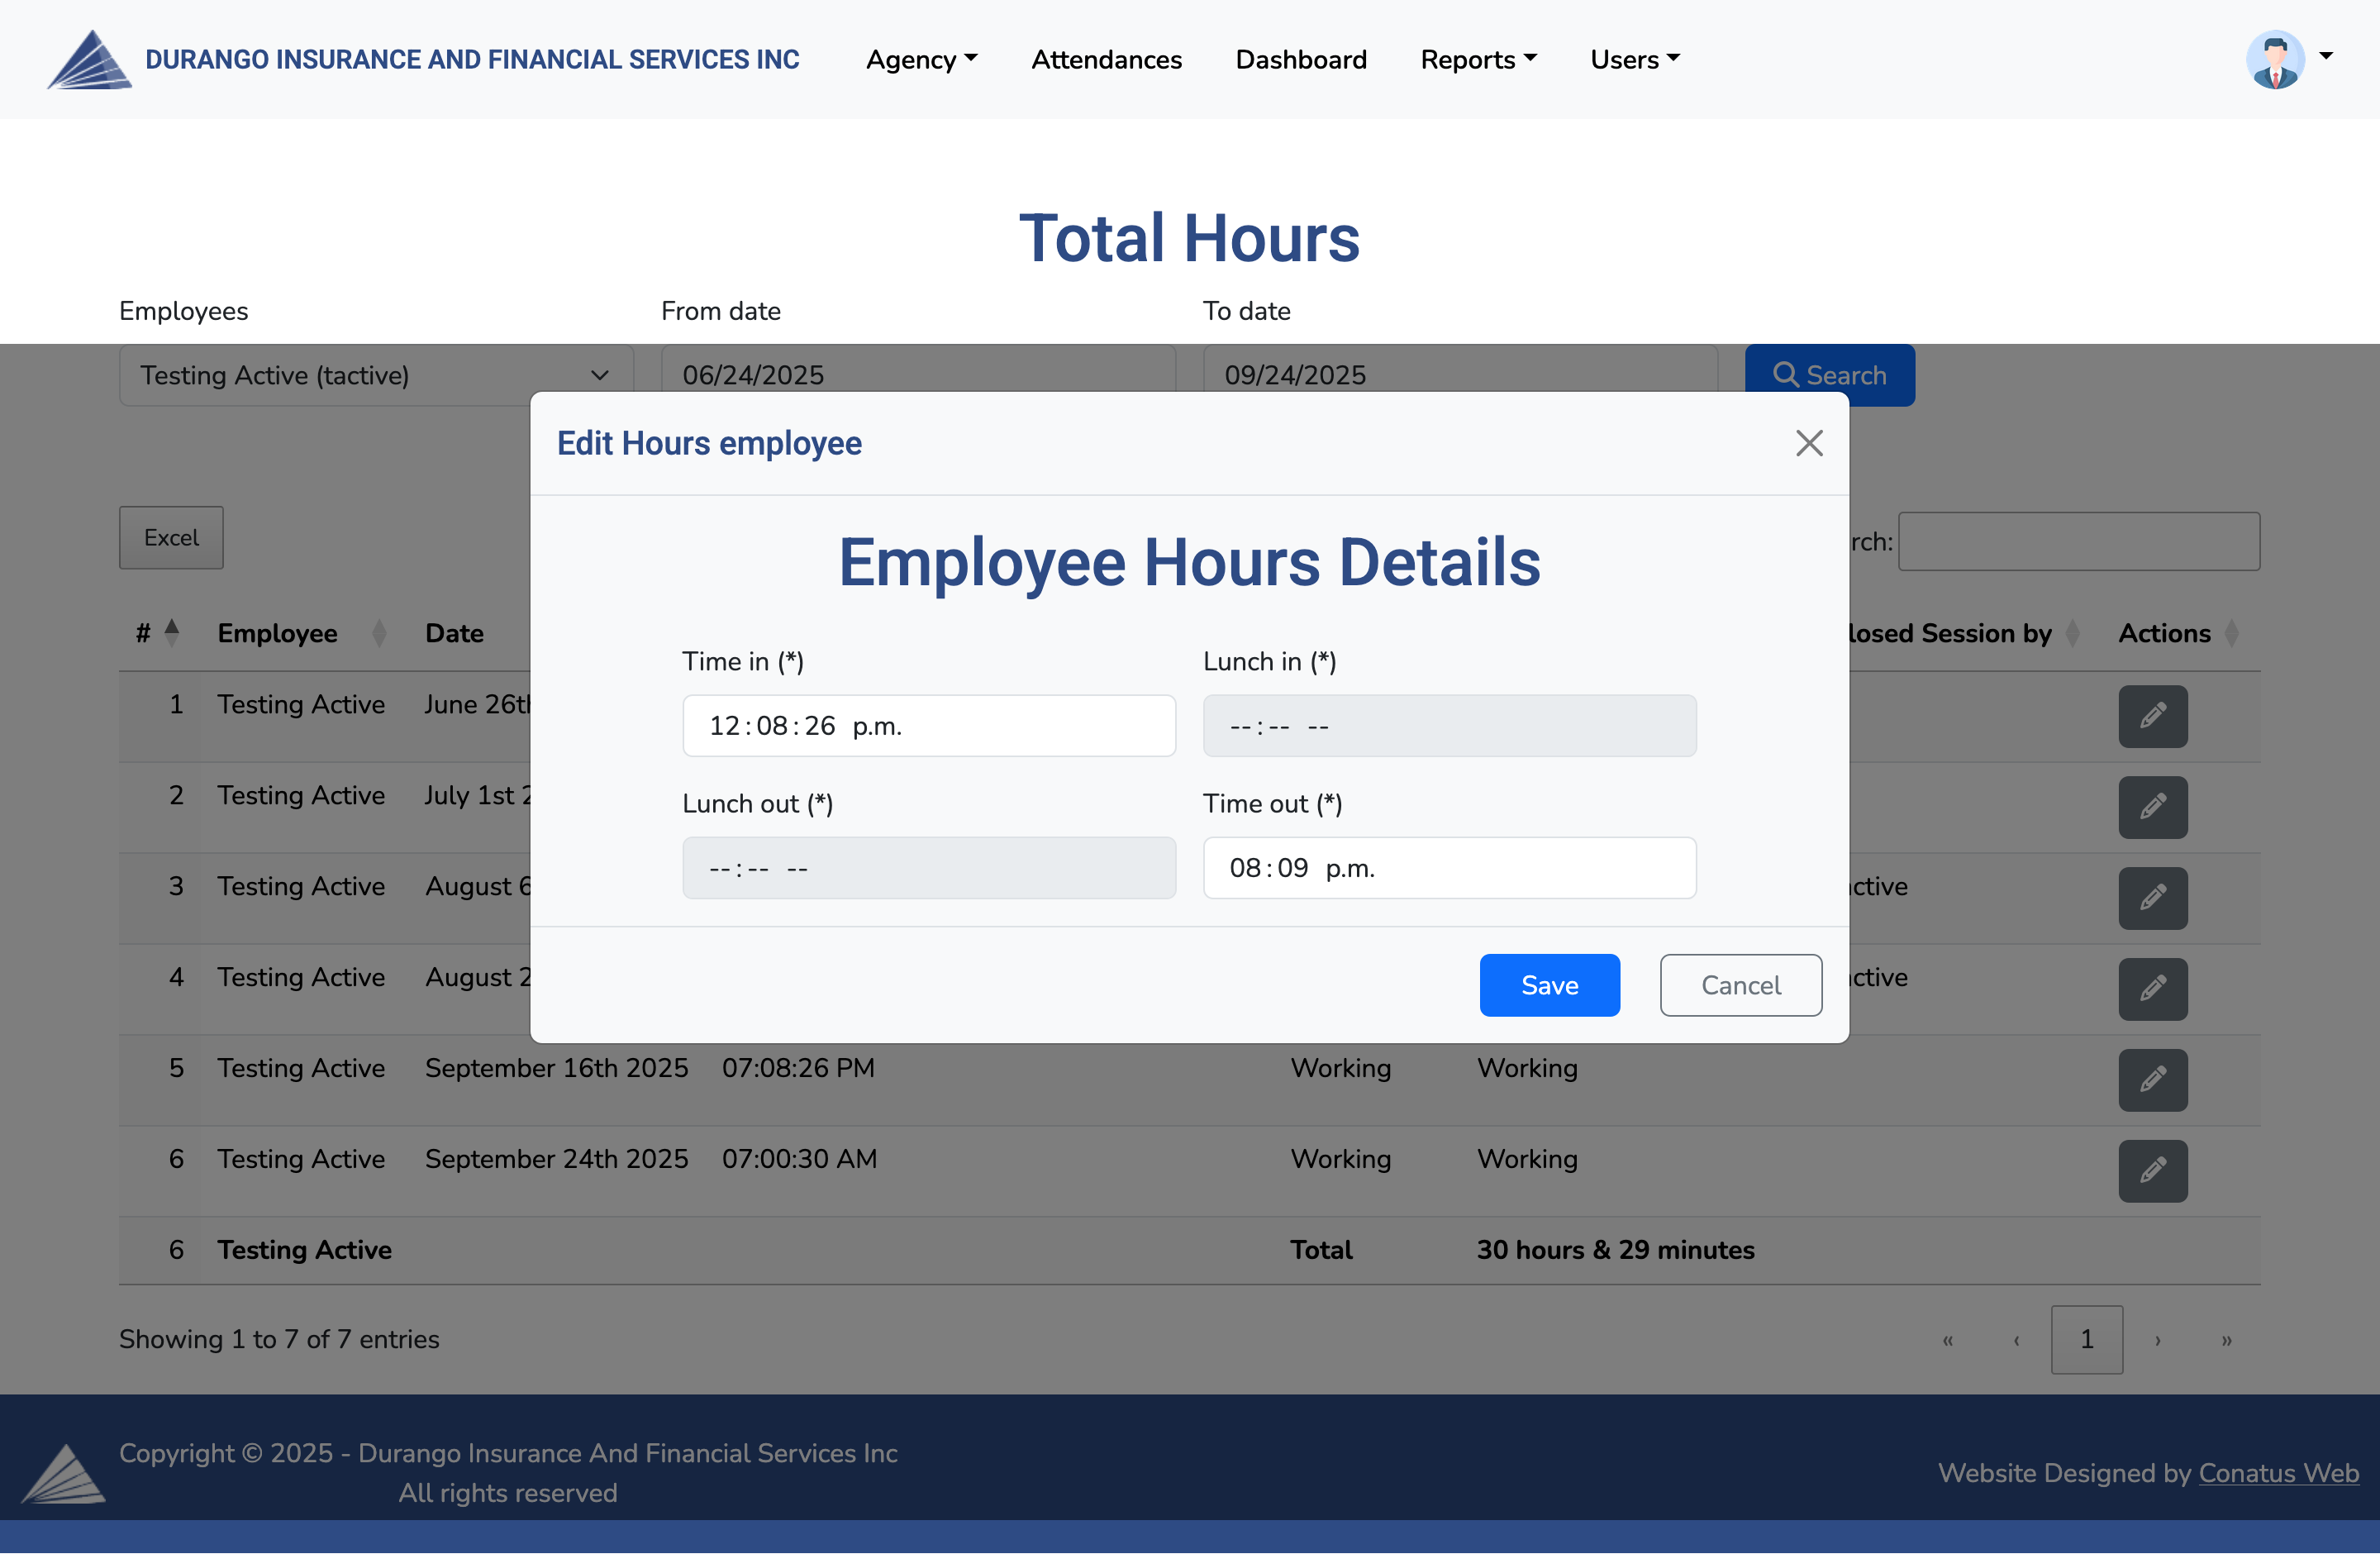2380x1554 pixels.
Task: Click the user avatar in navbar
Action: (x=2275, y=60)
